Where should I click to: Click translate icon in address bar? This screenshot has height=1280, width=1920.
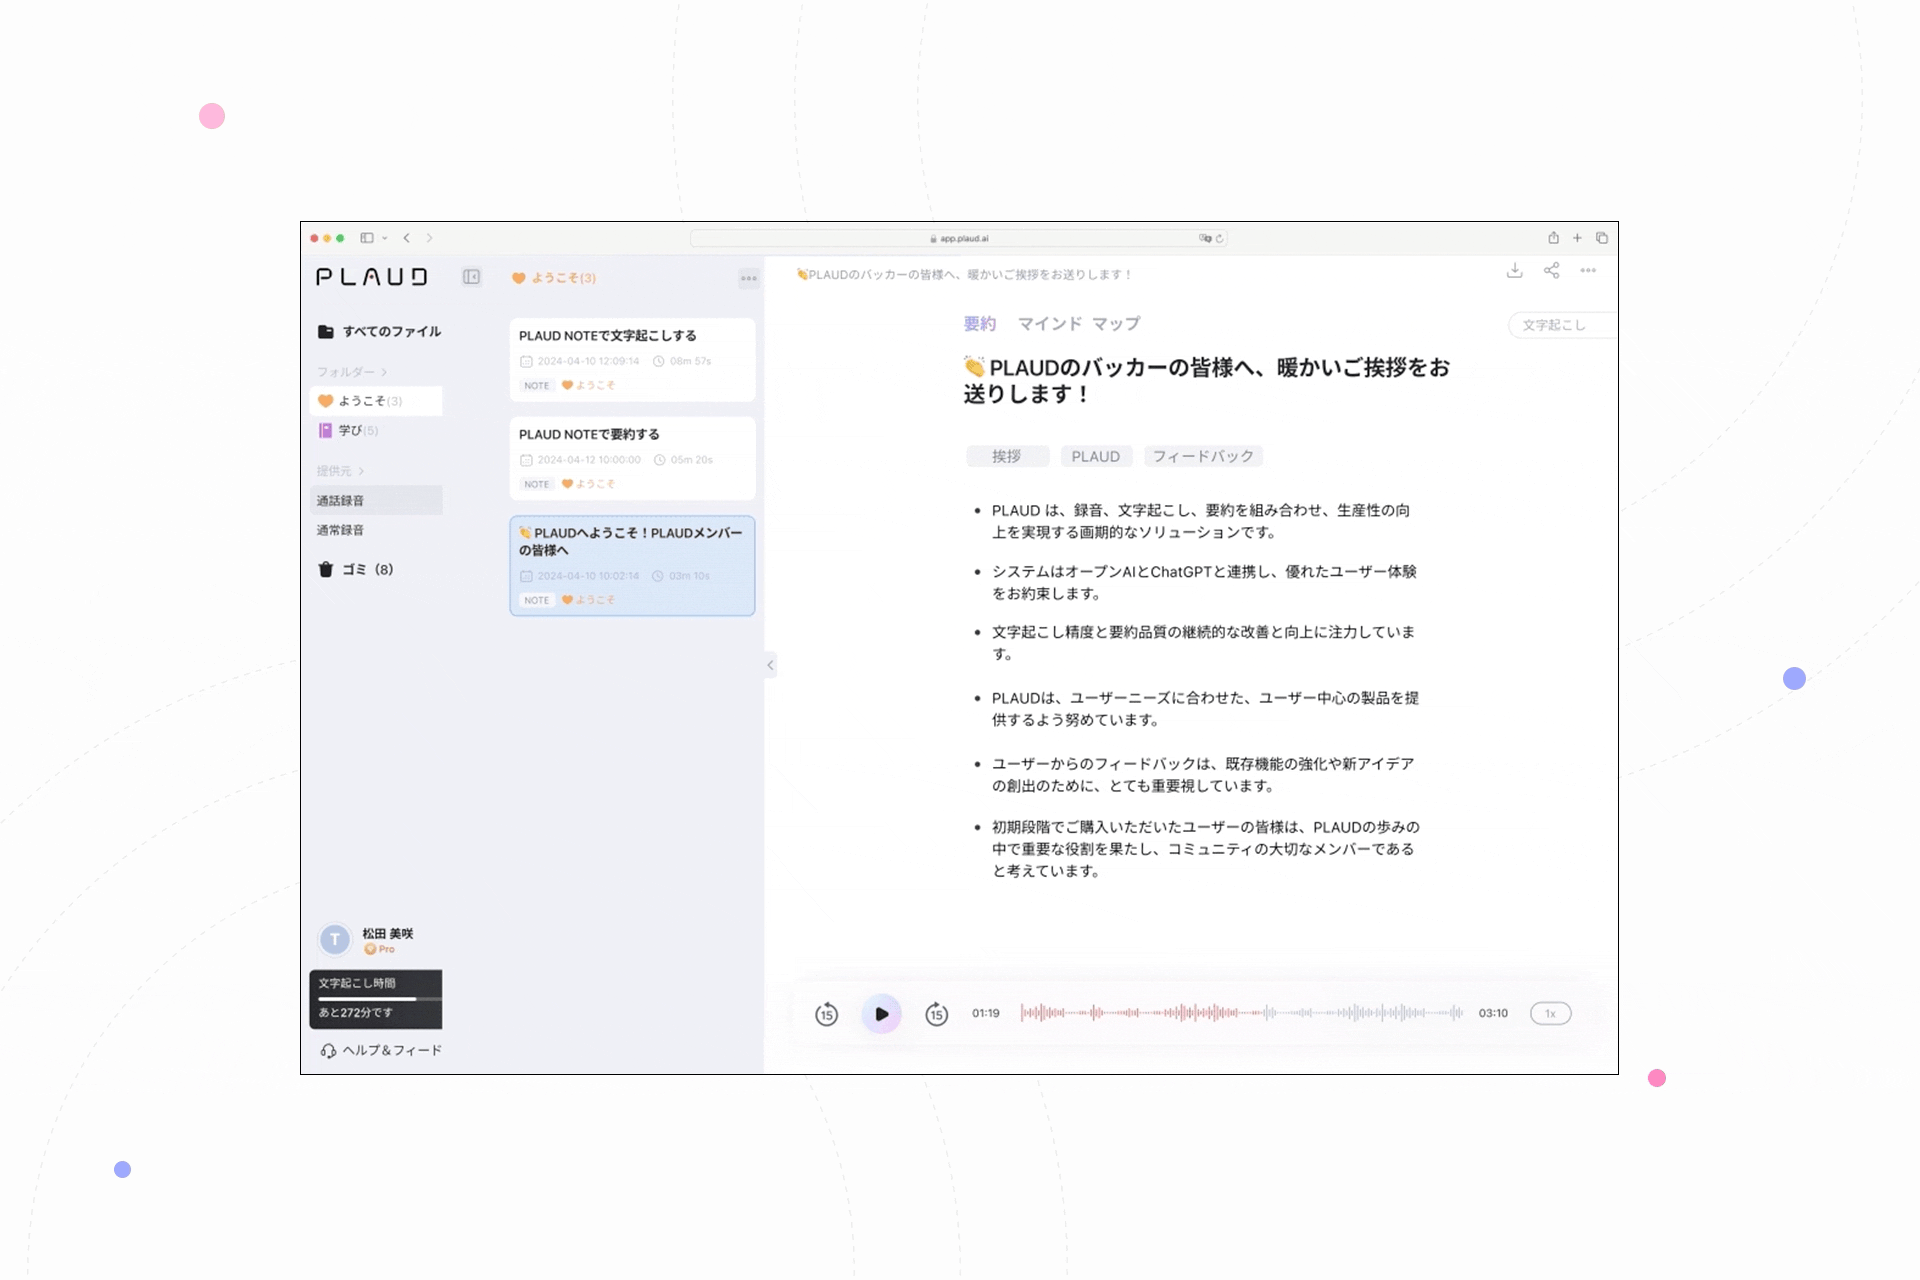coord(1205,238)
